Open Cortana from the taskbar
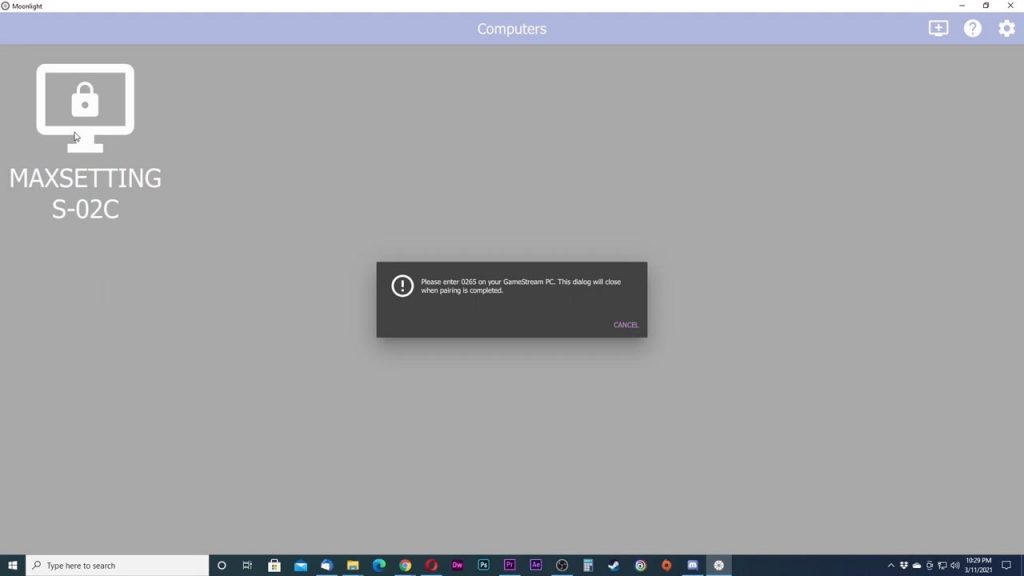The height and width of the screenshot is (576, 1024). (221, 565)
